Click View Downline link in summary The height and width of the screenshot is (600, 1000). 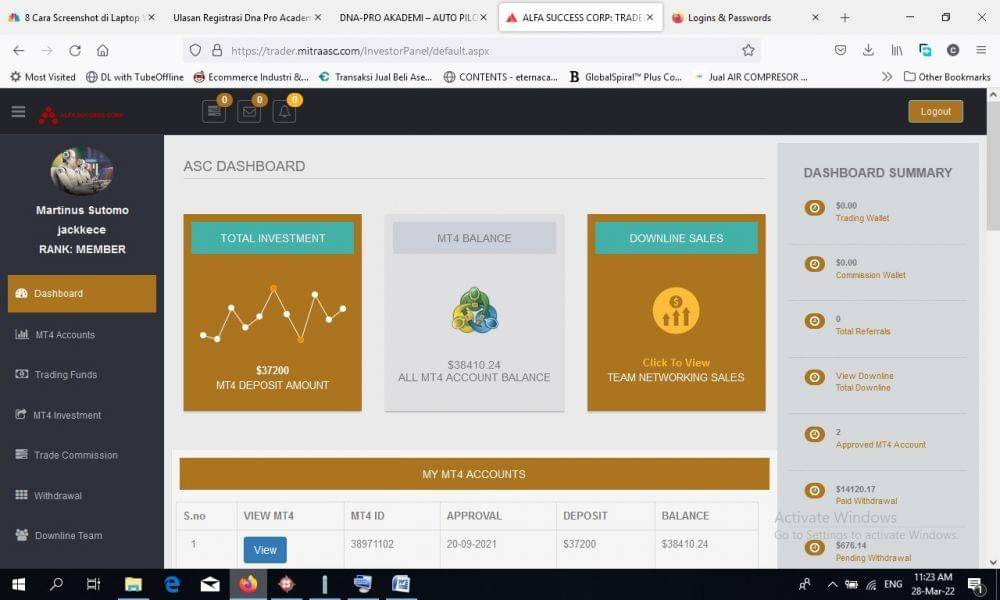coord(864,376)
